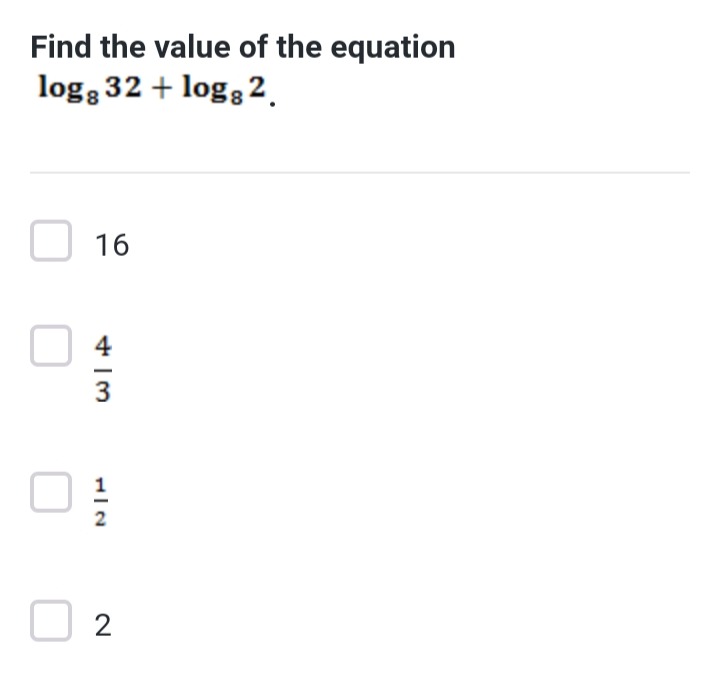The height and width of the screenshot is (685, 720).
Task: Click the denominator 2 in the half option
Action: (x=101, y=518)
